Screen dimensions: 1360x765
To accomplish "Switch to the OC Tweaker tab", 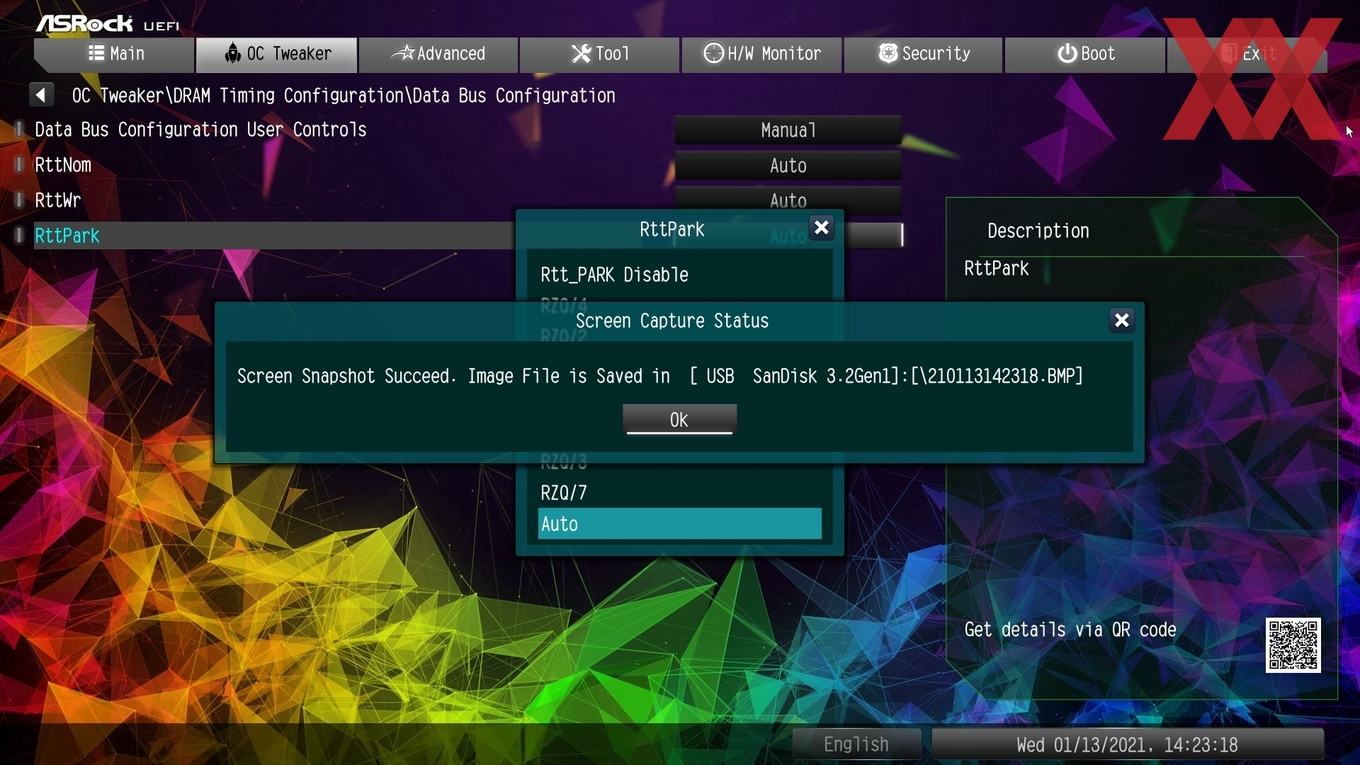I will point(277,54).
